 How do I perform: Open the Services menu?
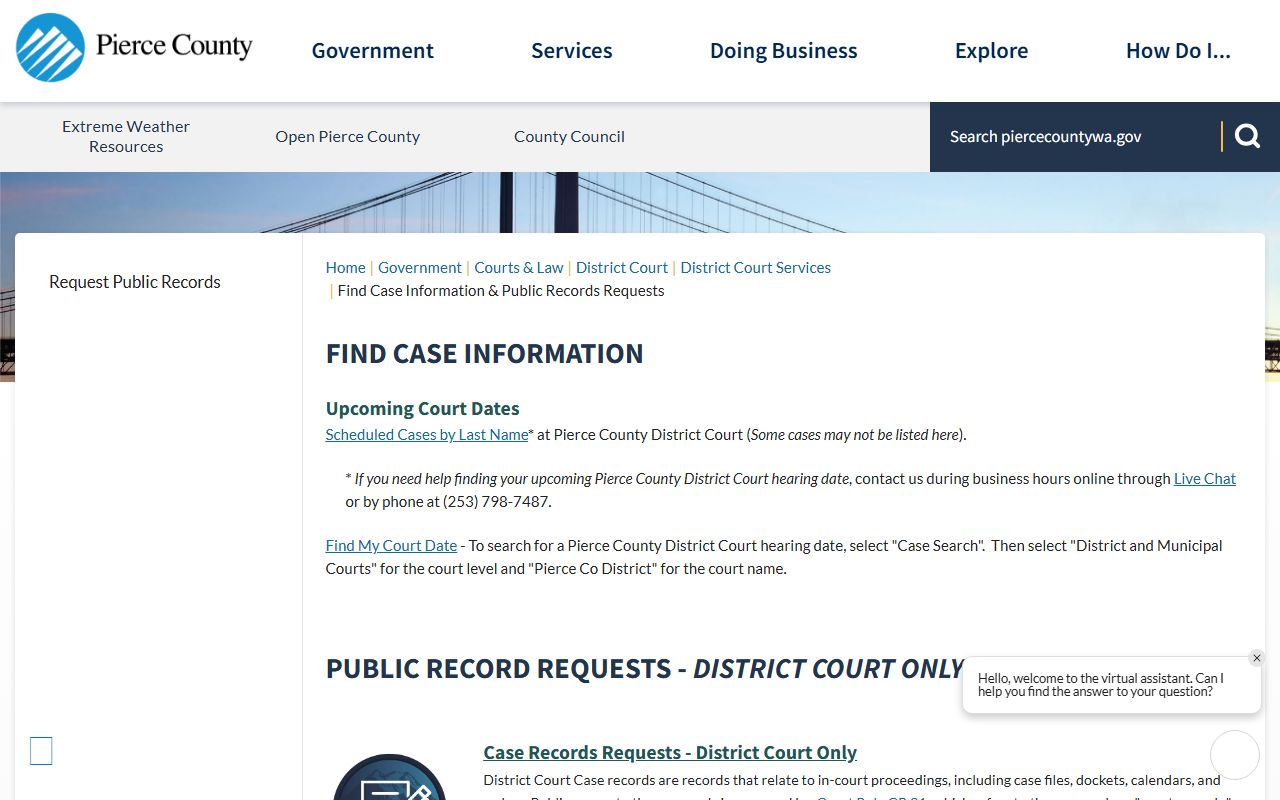[x=571, y=51]
